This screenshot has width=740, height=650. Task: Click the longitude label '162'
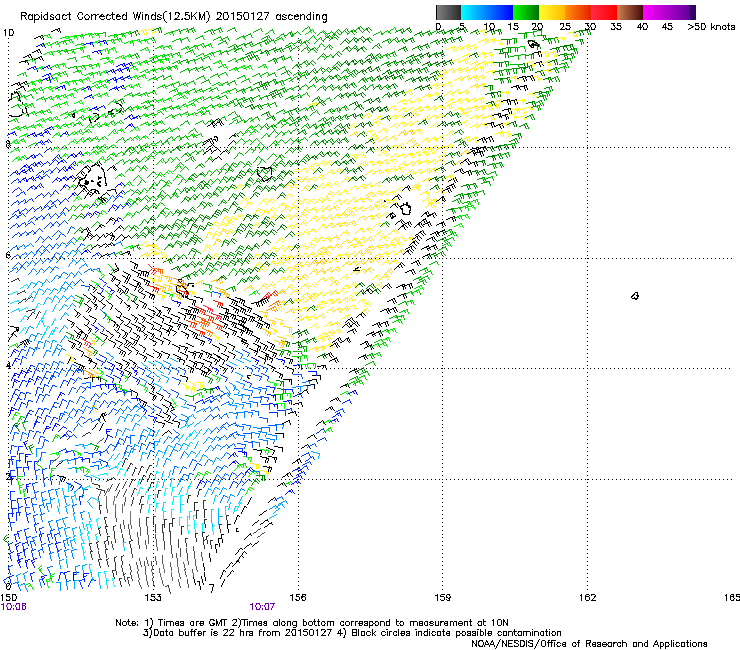pos(588,598)
